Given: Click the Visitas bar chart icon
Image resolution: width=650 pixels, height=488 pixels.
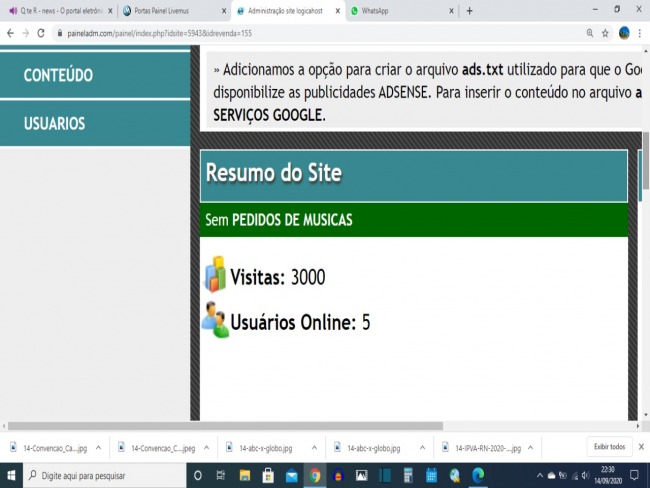Looking at the screenshot, I should [x=215, y=275].
